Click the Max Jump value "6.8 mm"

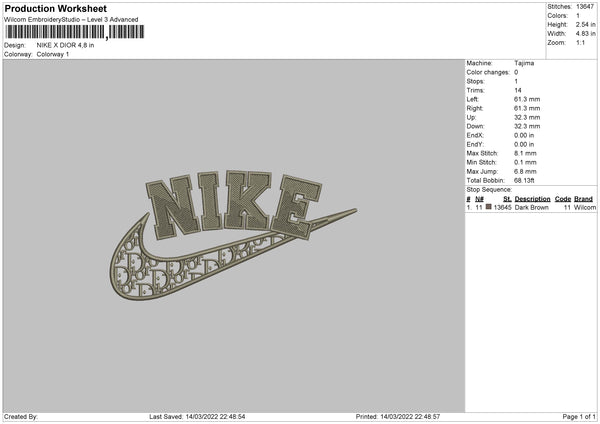(x=525, y=171)
